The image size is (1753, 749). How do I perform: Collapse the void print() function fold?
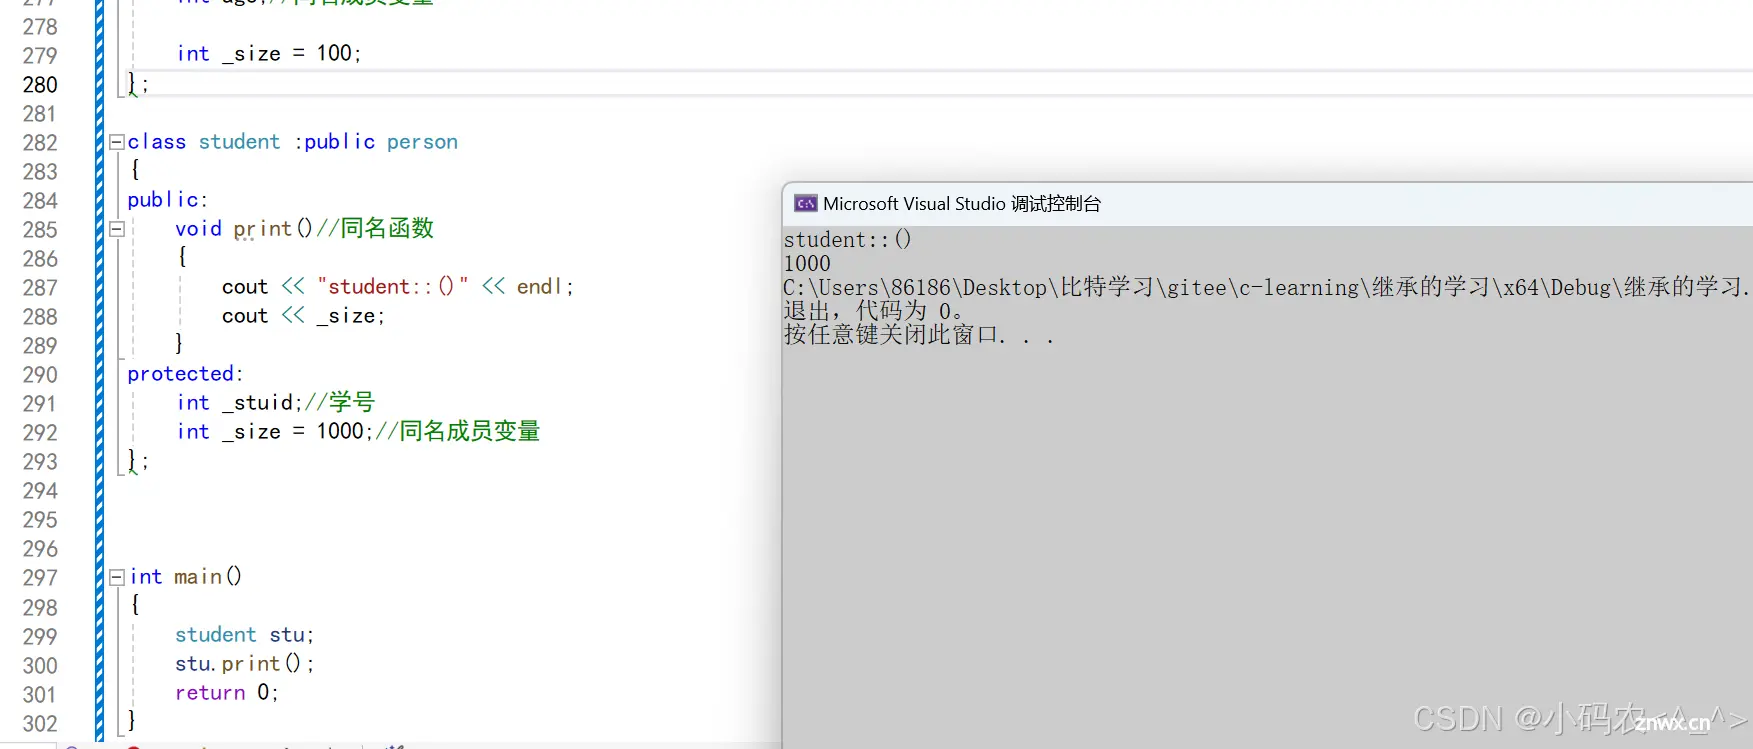117,229
